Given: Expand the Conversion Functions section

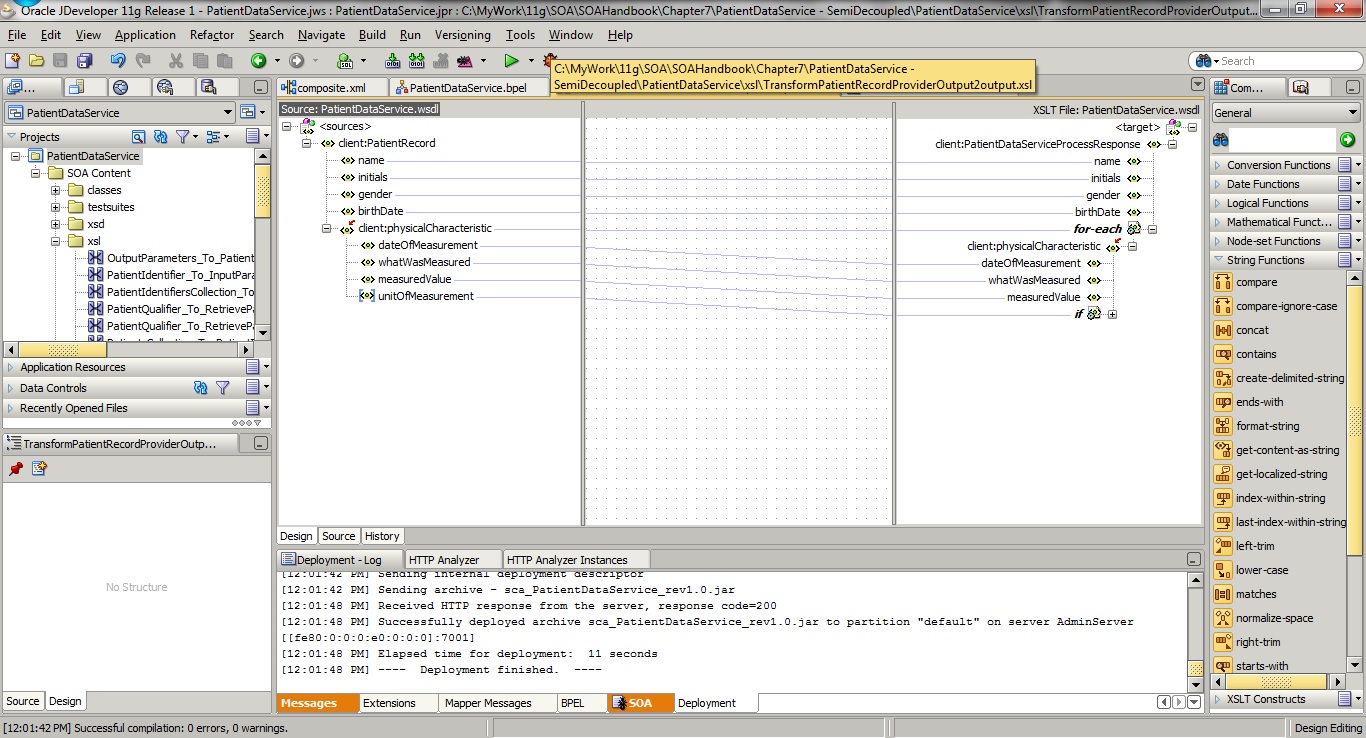Looking at the screenshot, I should (x=1217, y=165).
